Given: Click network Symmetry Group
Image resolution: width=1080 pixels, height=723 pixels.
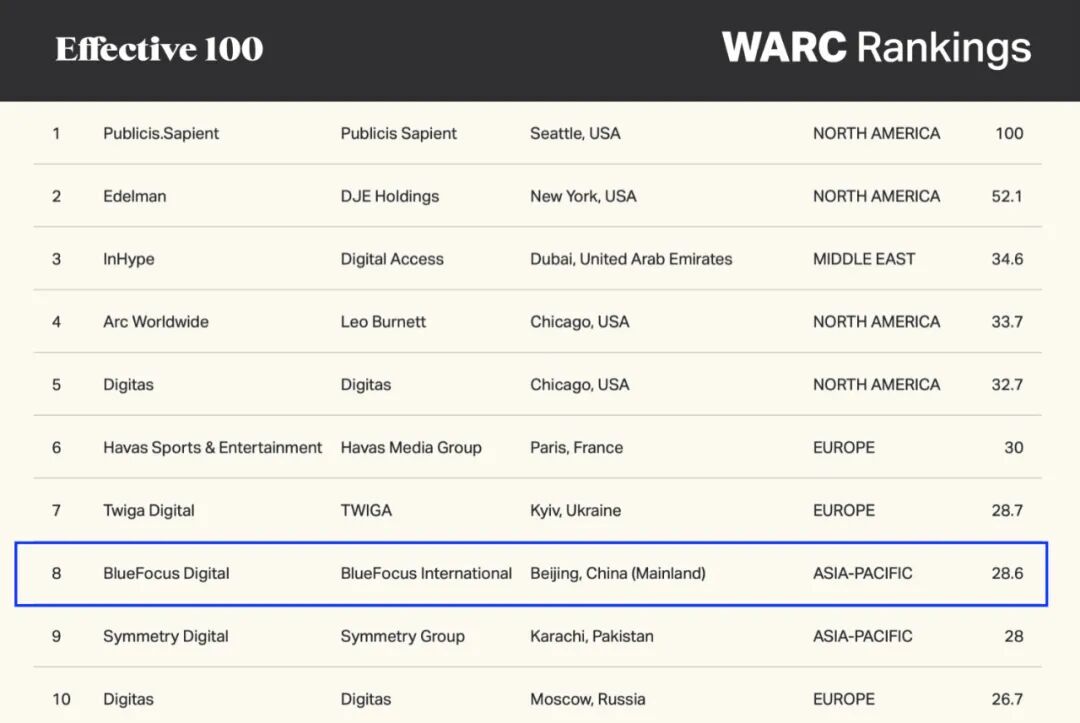Looking at the screenshot, I should tap(402, 636).
